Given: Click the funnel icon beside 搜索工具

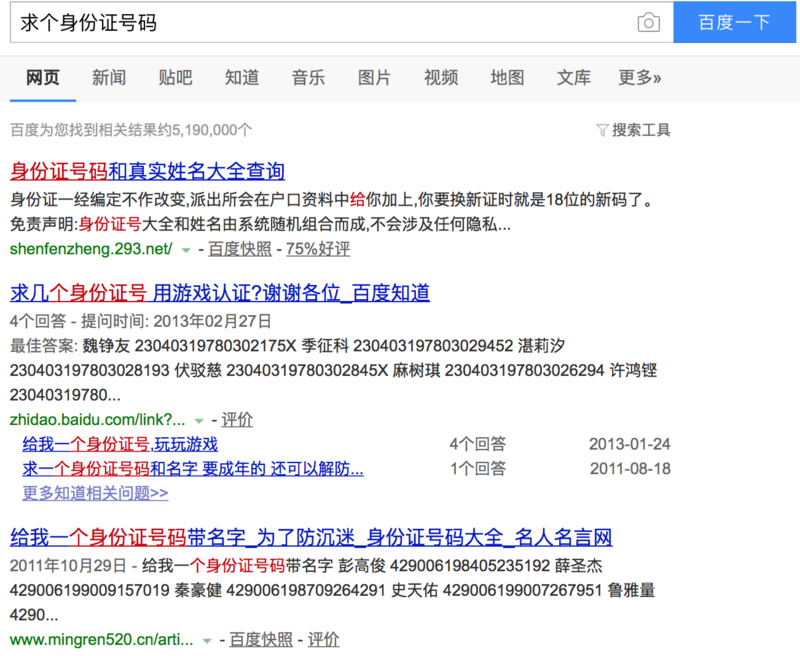Looking at the screenshot, I should [601, 130].
